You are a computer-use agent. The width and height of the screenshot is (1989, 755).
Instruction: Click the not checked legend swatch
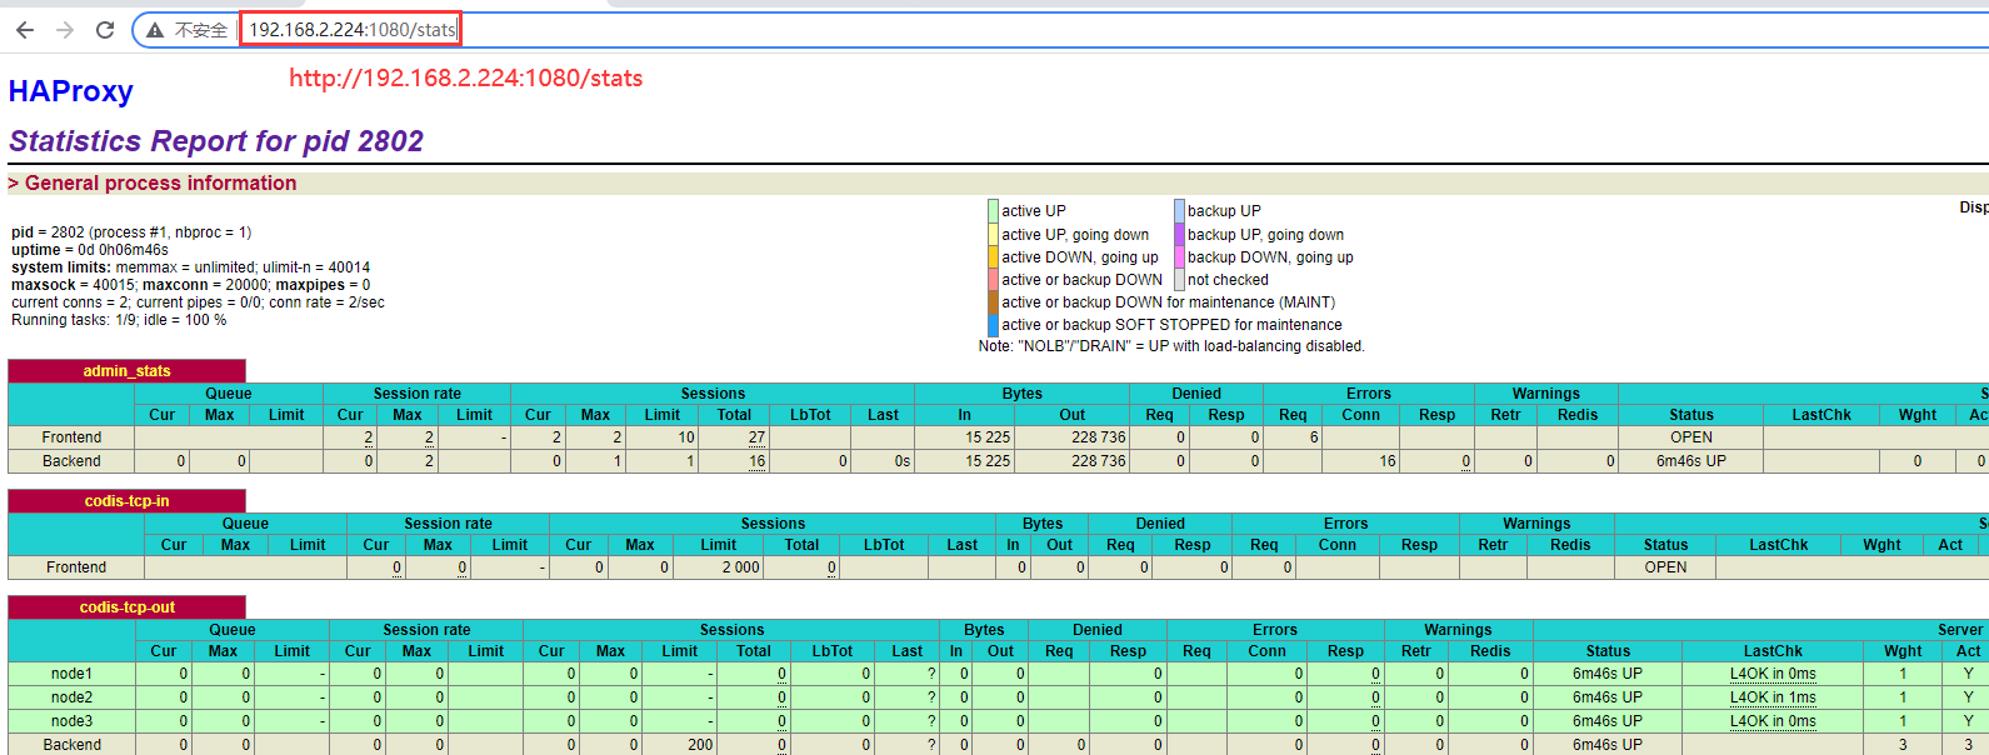tap(1179, 280)
